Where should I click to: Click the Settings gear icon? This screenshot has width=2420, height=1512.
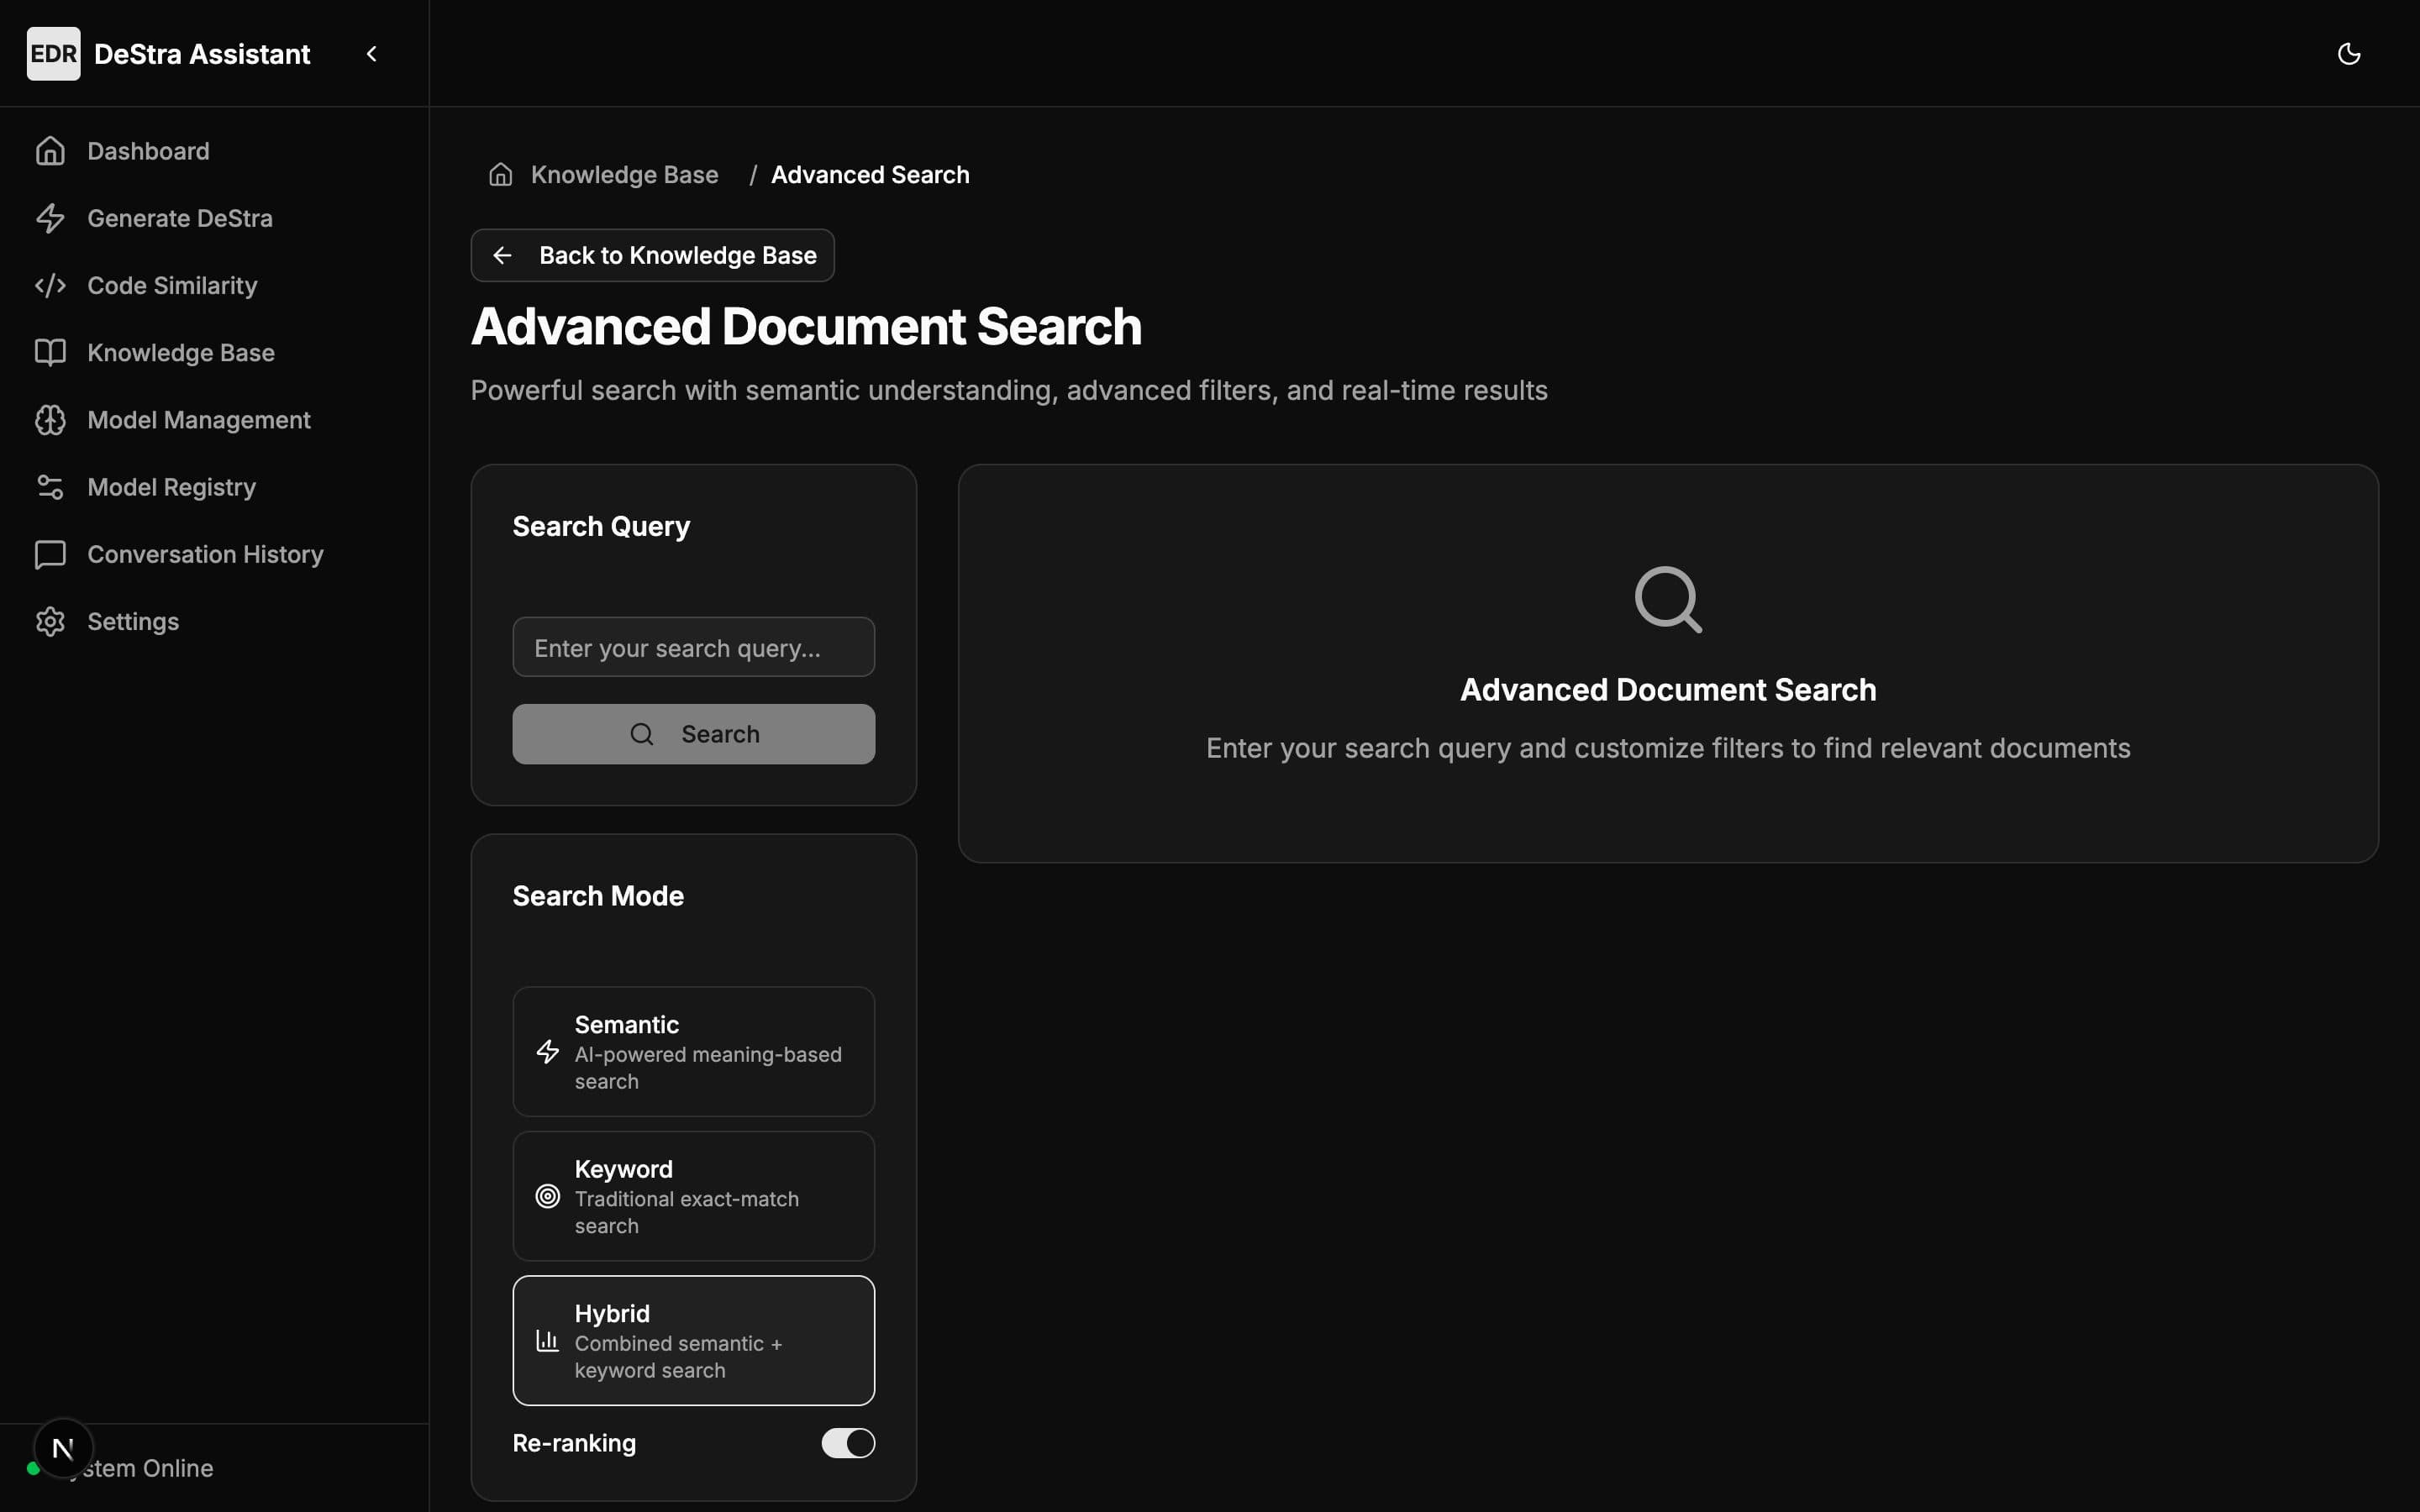click(x=50, y=621)
